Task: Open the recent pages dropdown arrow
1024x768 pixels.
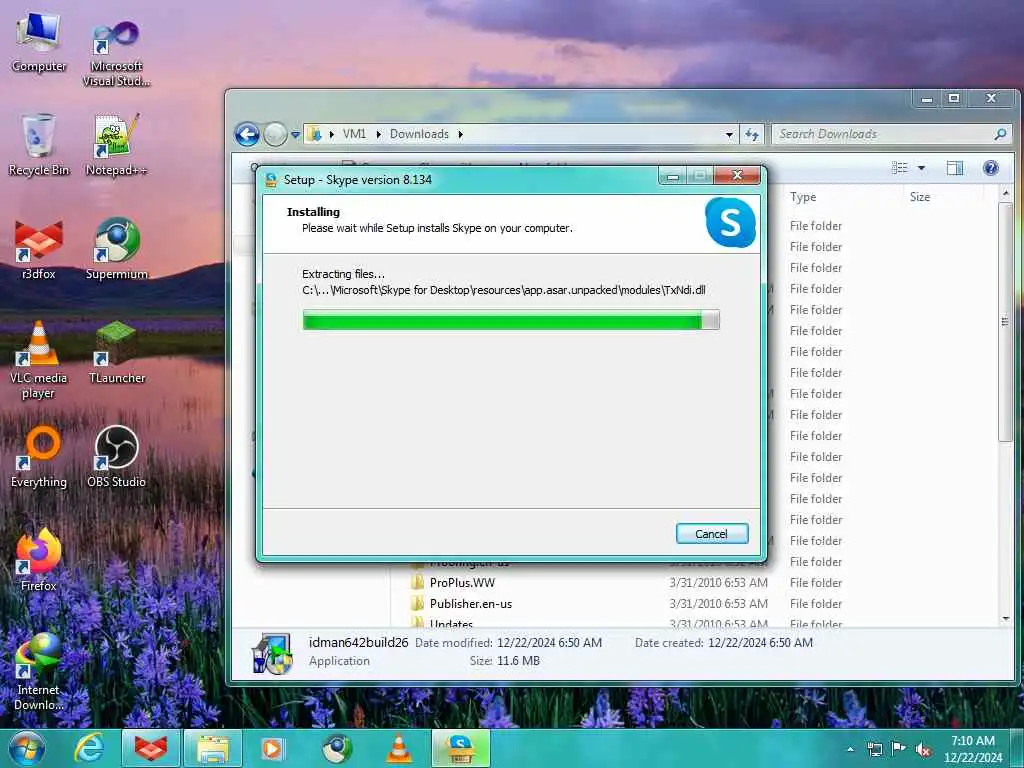Action: tap(295, 135)
